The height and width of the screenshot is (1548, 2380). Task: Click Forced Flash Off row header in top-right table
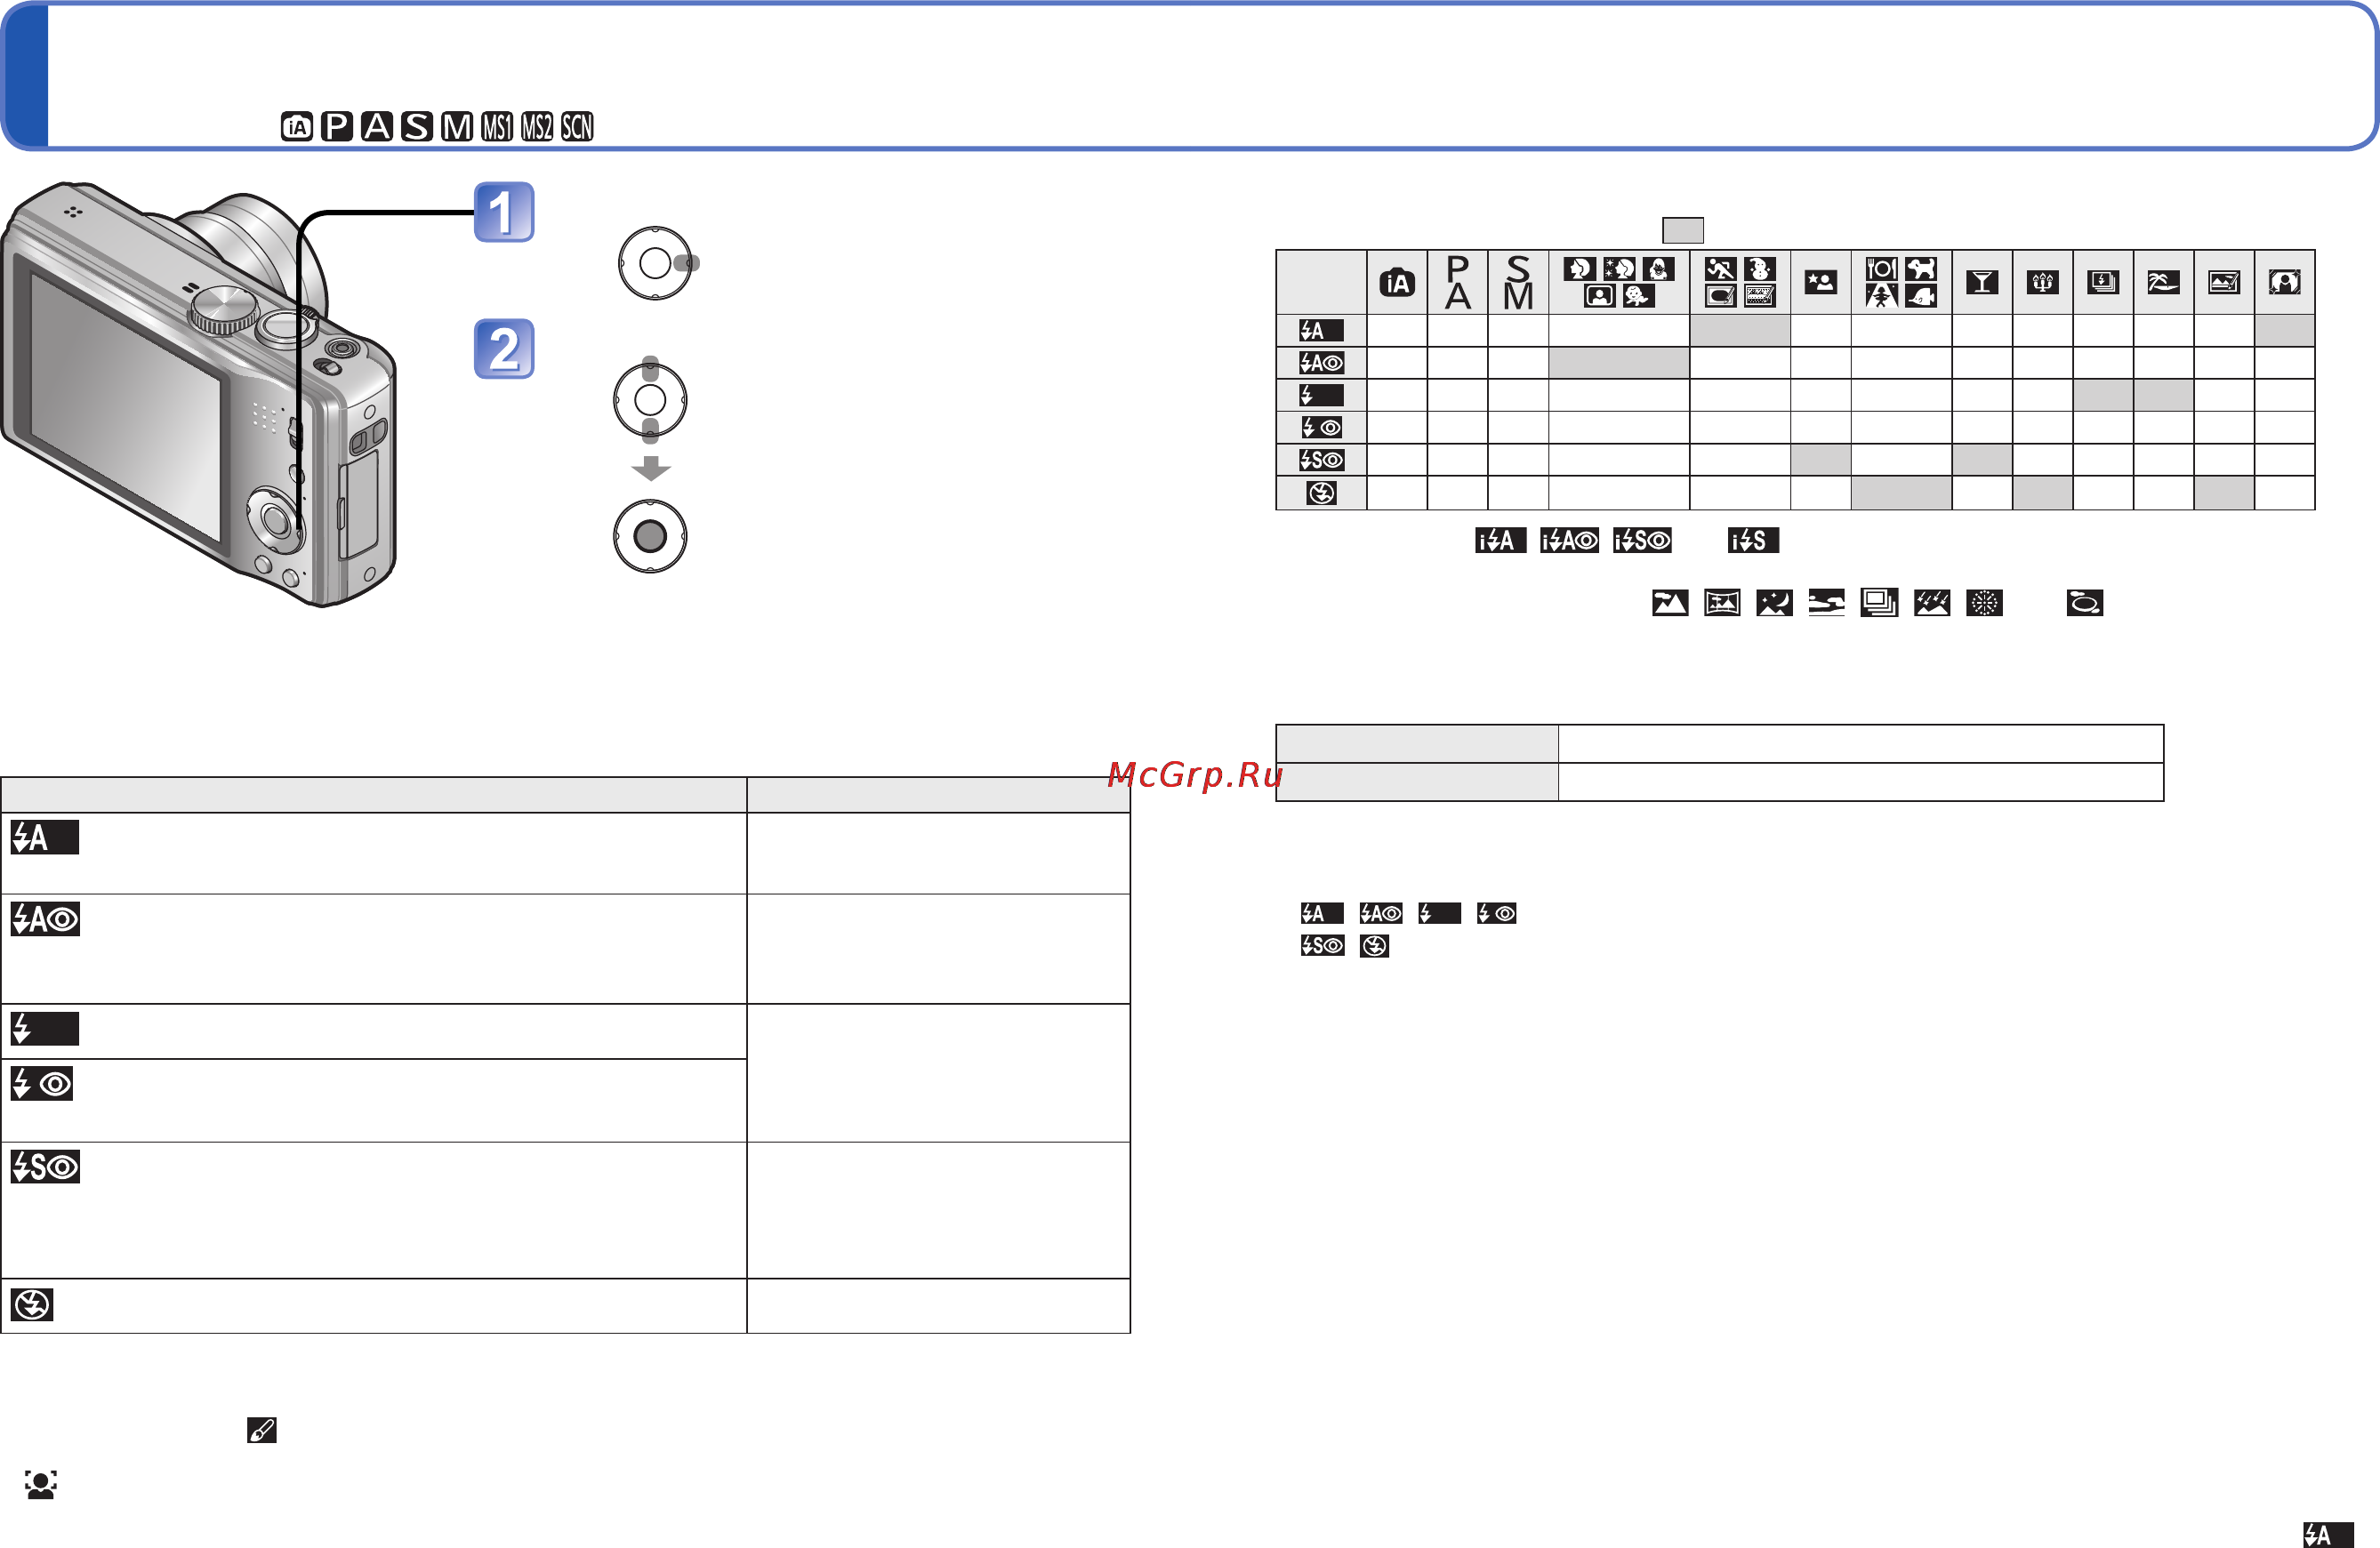(x=1321, y=493)
